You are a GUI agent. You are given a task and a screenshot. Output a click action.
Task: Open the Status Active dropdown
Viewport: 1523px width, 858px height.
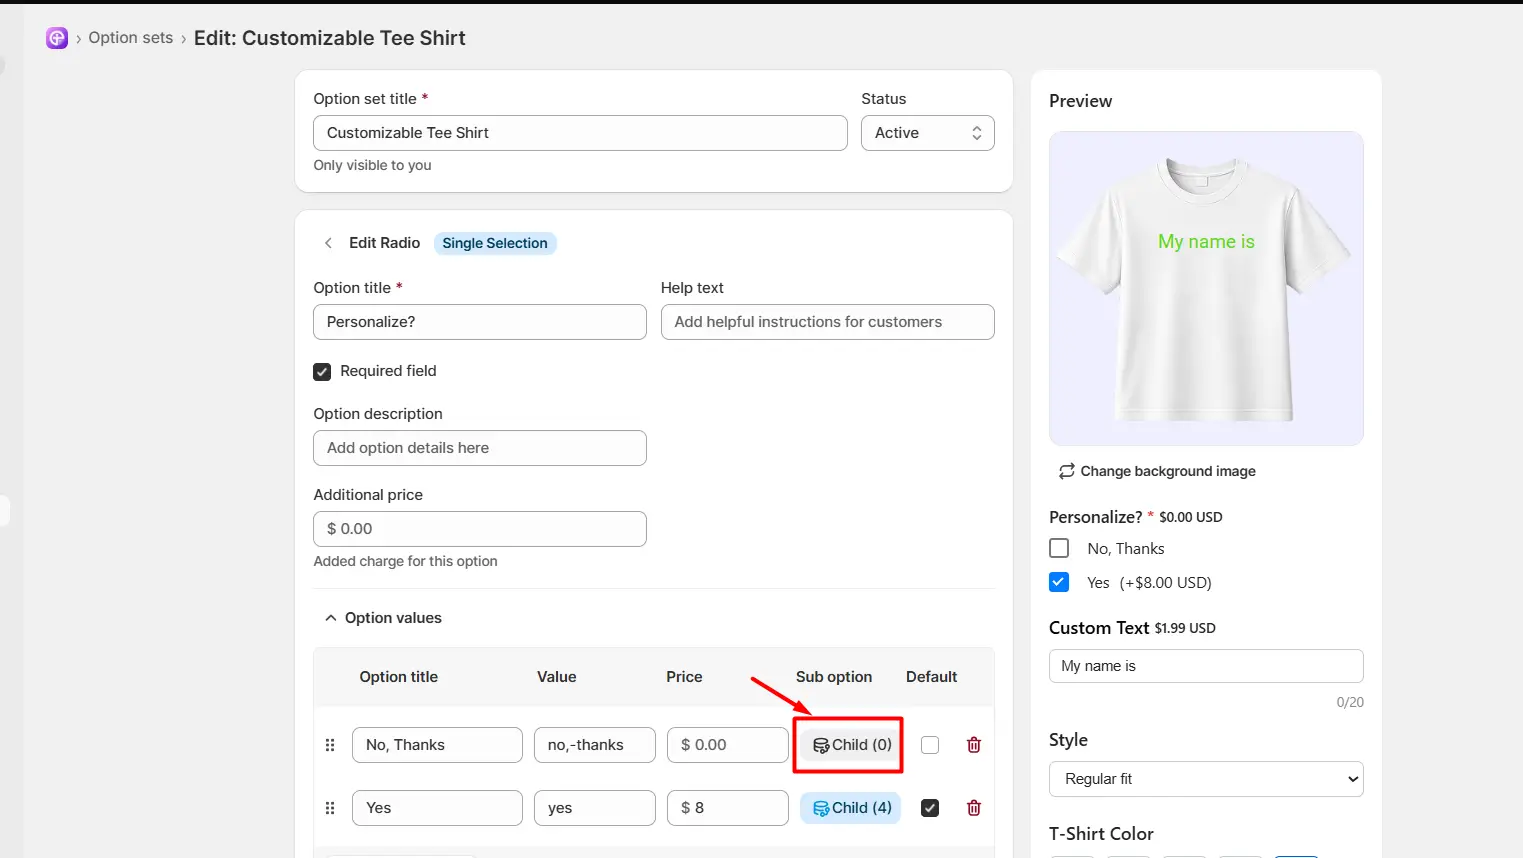click(x=928, y=133)
